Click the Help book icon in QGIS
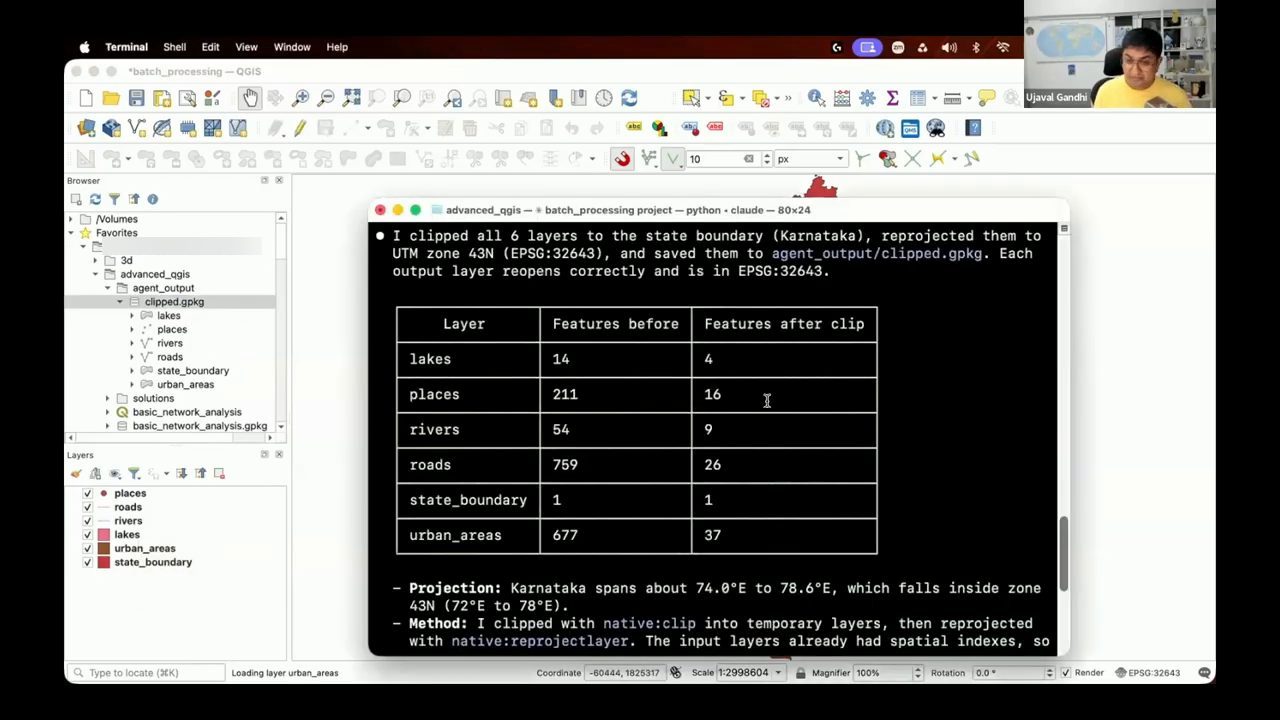 tap(973, 128)
